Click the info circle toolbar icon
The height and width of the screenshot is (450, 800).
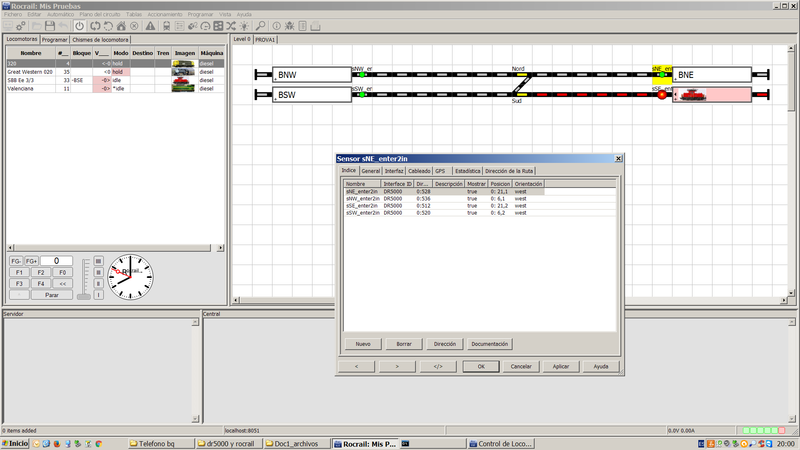(277, 26)
